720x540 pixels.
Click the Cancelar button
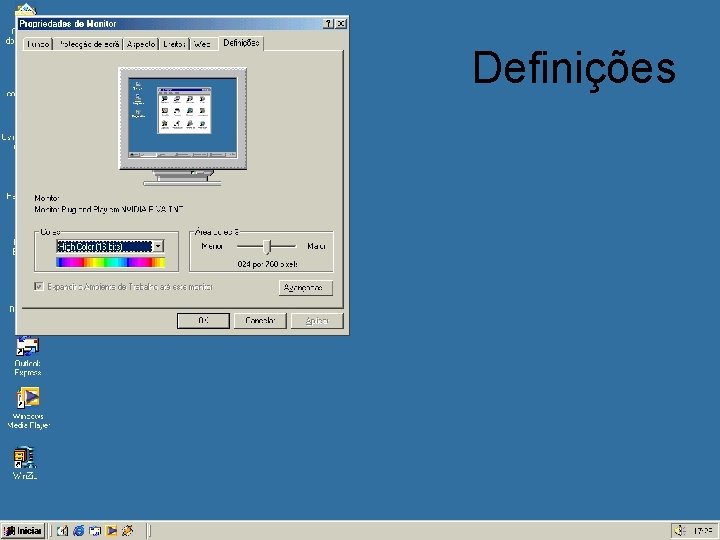click(x=260, y=321)
